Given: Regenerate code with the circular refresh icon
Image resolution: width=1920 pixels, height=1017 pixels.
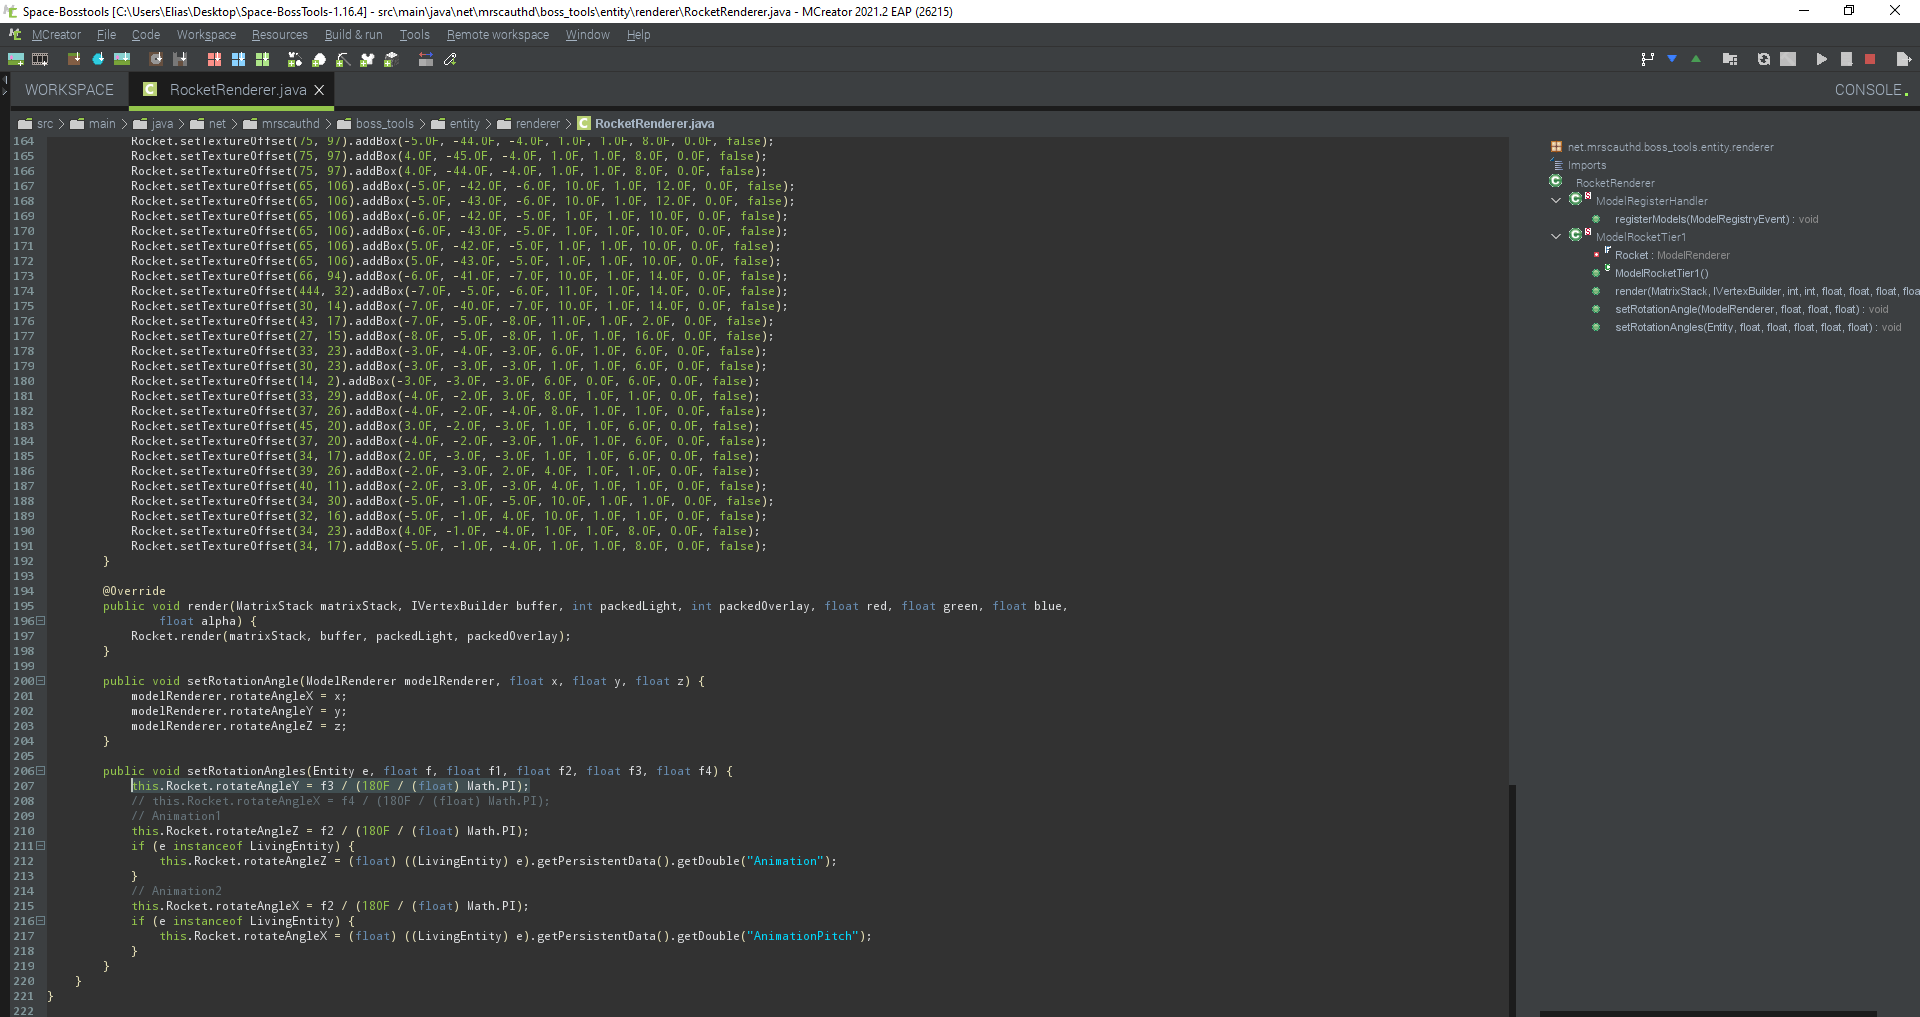Looking at the screenshot, I should coord(1764,59).
